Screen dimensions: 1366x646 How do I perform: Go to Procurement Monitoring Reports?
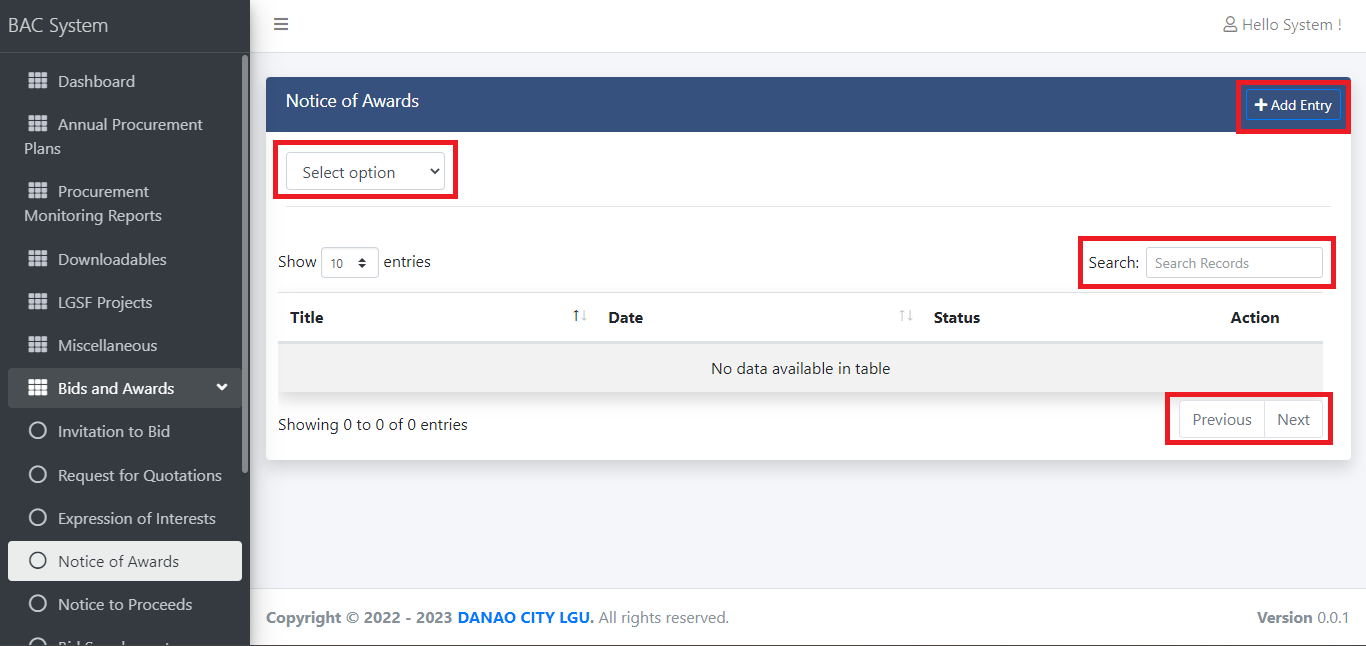(125, 203)
